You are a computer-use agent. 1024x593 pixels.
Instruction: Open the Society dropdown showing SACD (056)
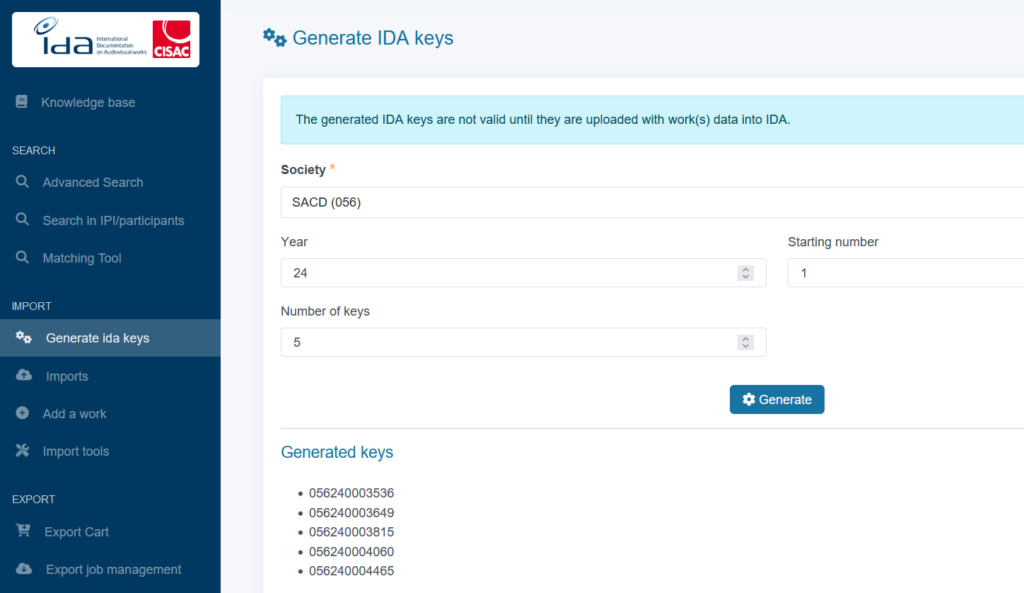tap(652, 202)
